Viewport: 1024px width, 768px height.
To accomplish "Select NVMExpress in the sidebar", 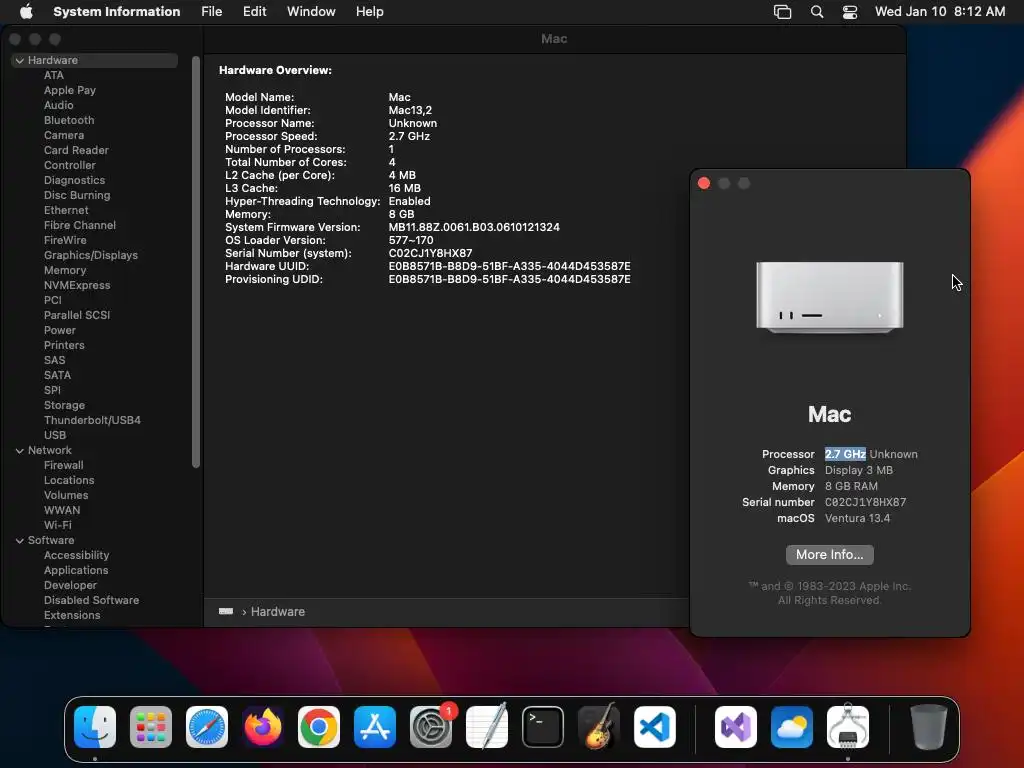I will click(76, 285).
